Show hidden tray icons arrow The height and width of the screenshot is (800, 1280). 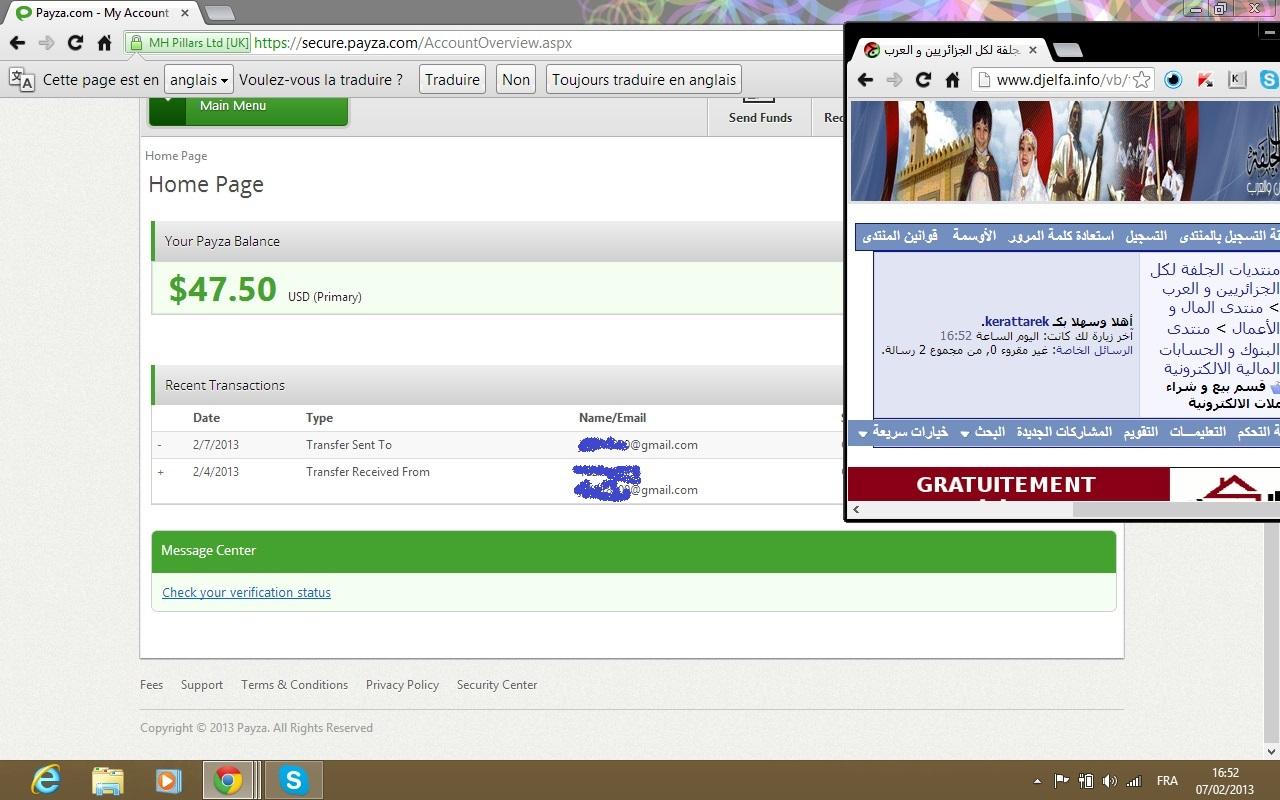tap(1038, 781)
